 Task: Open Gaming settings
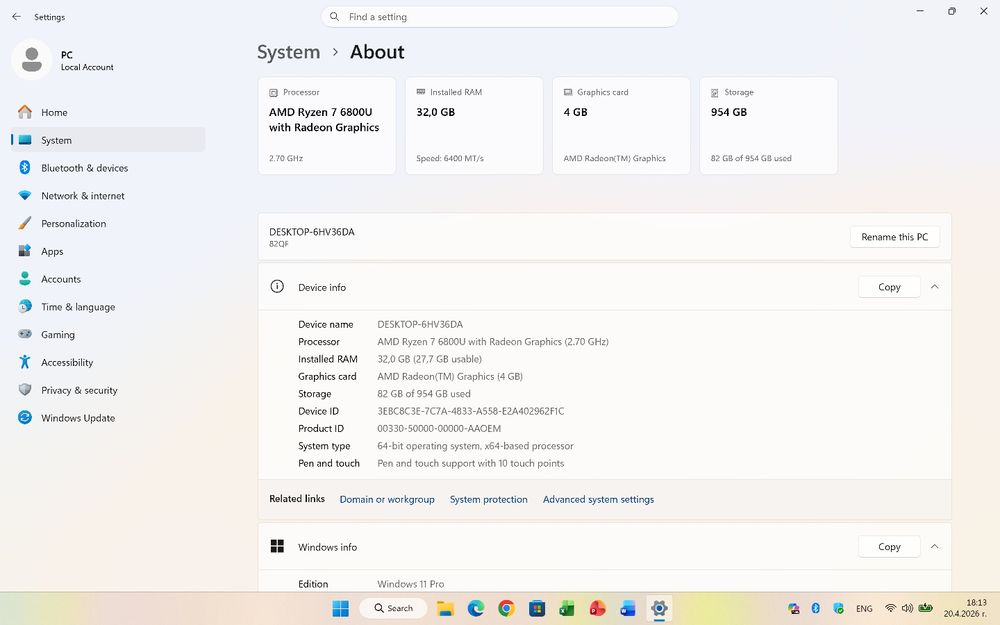pos(108,334)
